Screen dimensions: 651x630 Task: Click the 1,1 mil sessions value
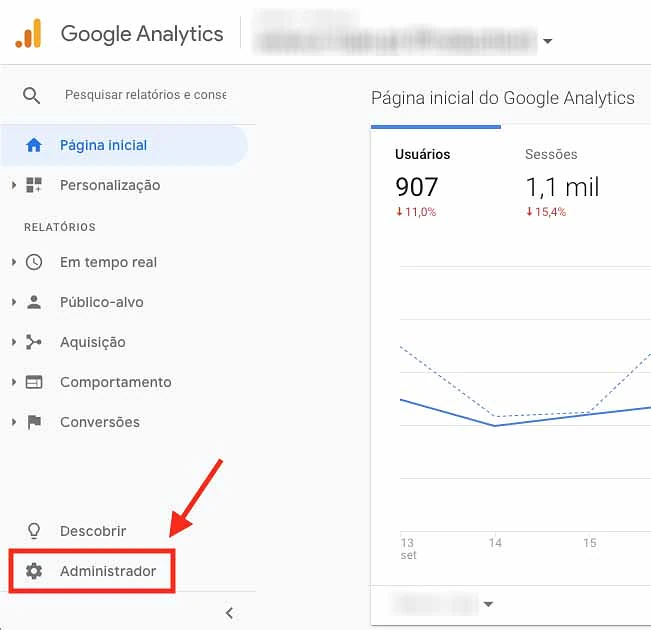(562, 187)
